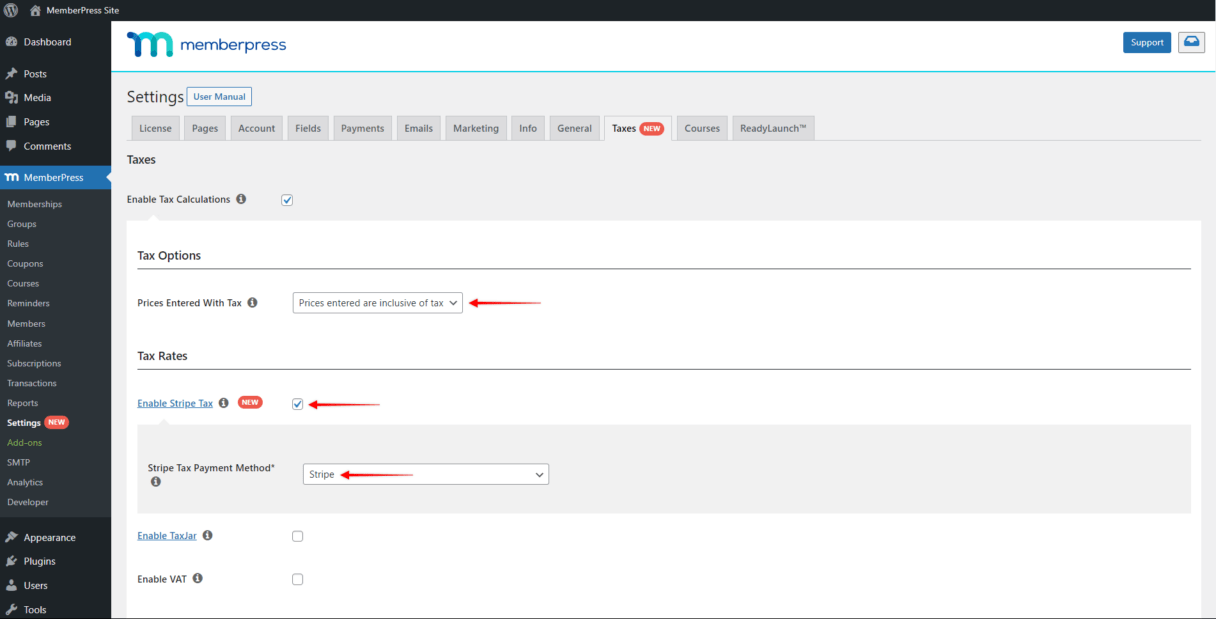Click info icon next to Enable VAT
The height and width of the screenshot is (619, 1216).
point(197,578)
